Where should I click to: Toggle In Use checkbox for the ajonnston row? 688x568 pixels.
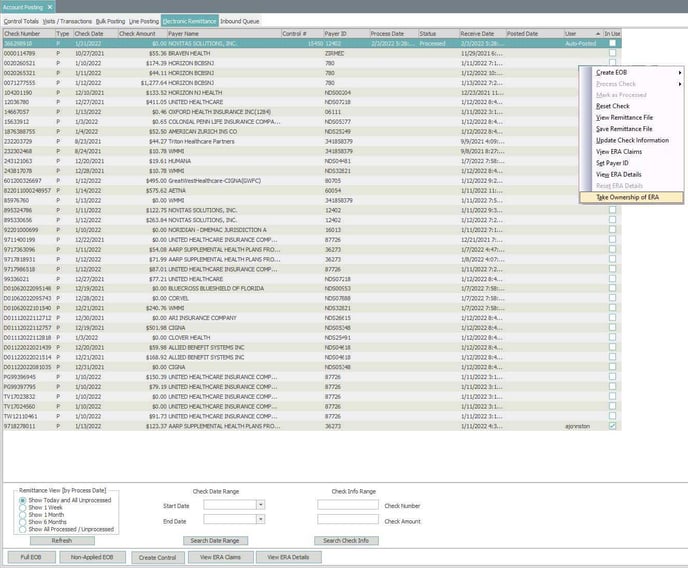(x=612, y=426)
